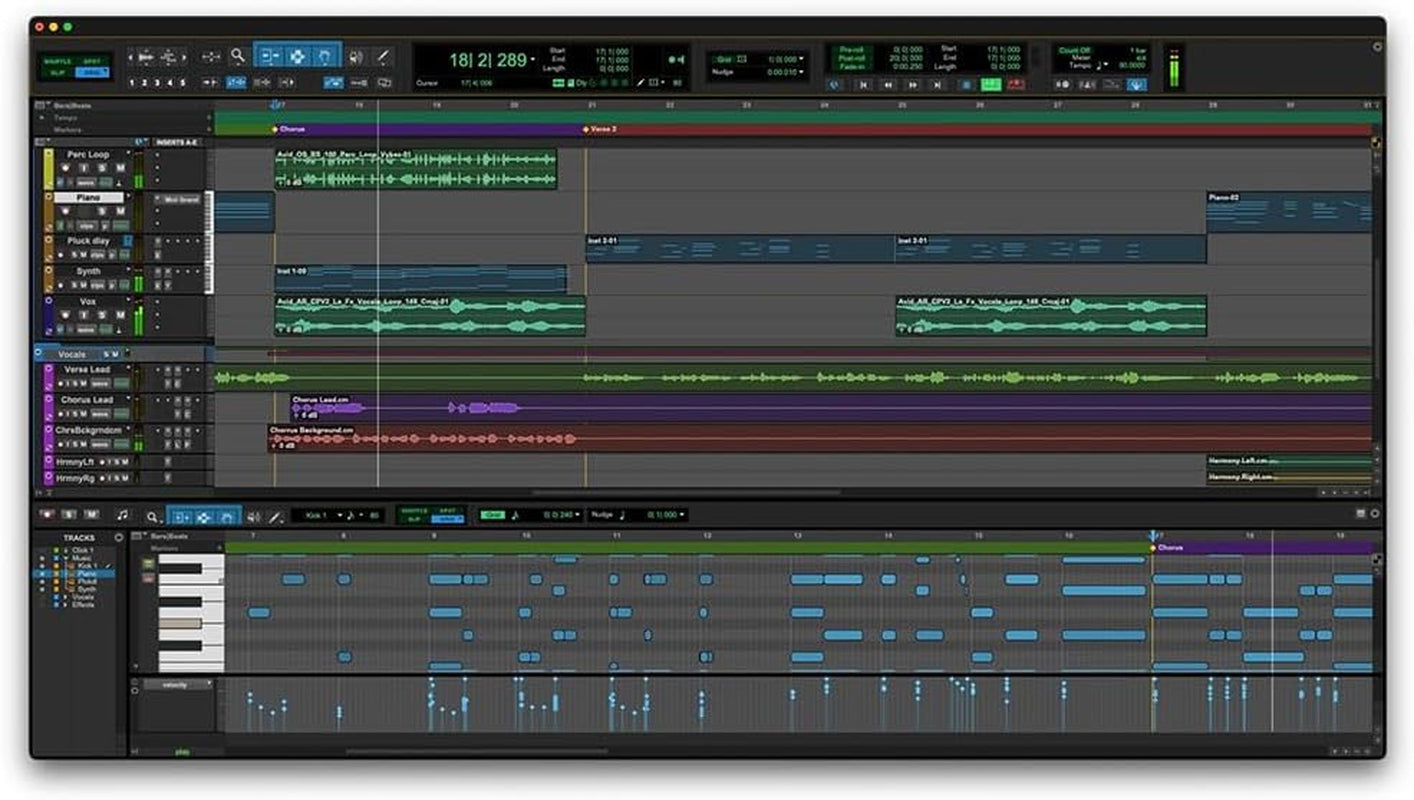Select the Pencil tool in MIDI editor

click(275, 517)
